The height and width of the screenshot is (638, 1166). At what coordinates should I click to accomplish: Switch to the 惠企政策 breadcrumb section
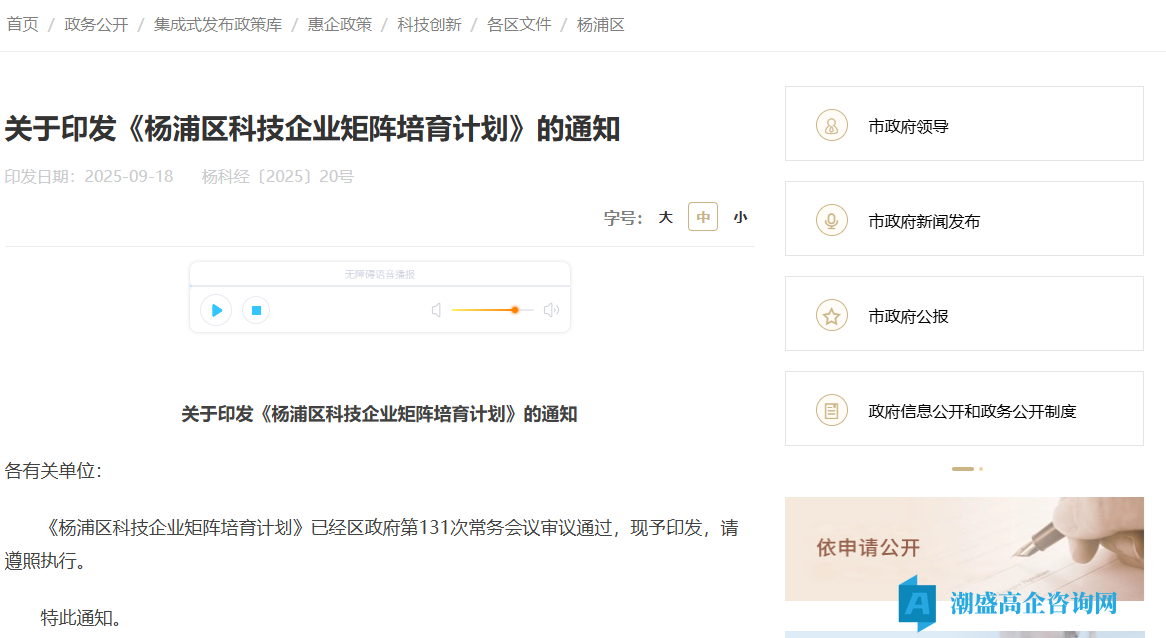339,24
